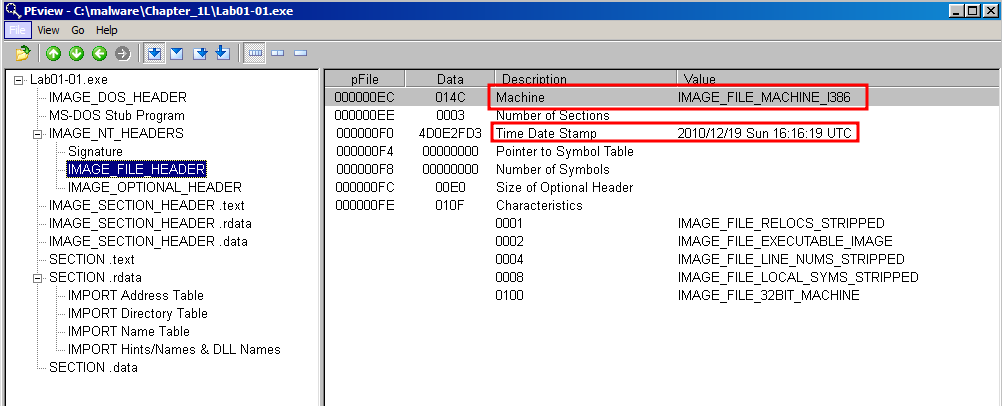The width and height of the screenshot is (1002, 406).
Task: Select the Time Date Stamp description
Action: click(x=546, y=134)
